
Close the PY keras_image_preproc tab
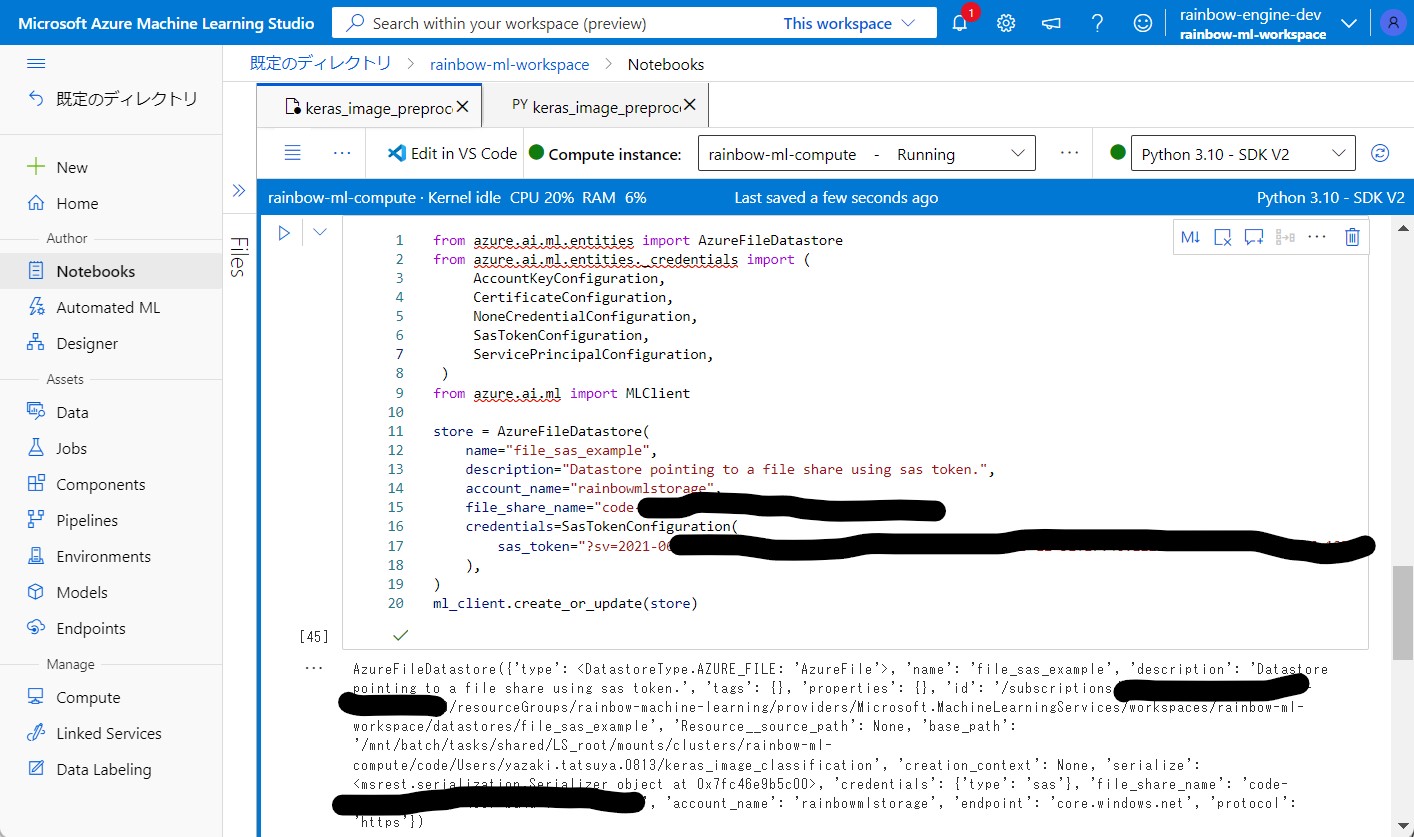tap(690, 105)
